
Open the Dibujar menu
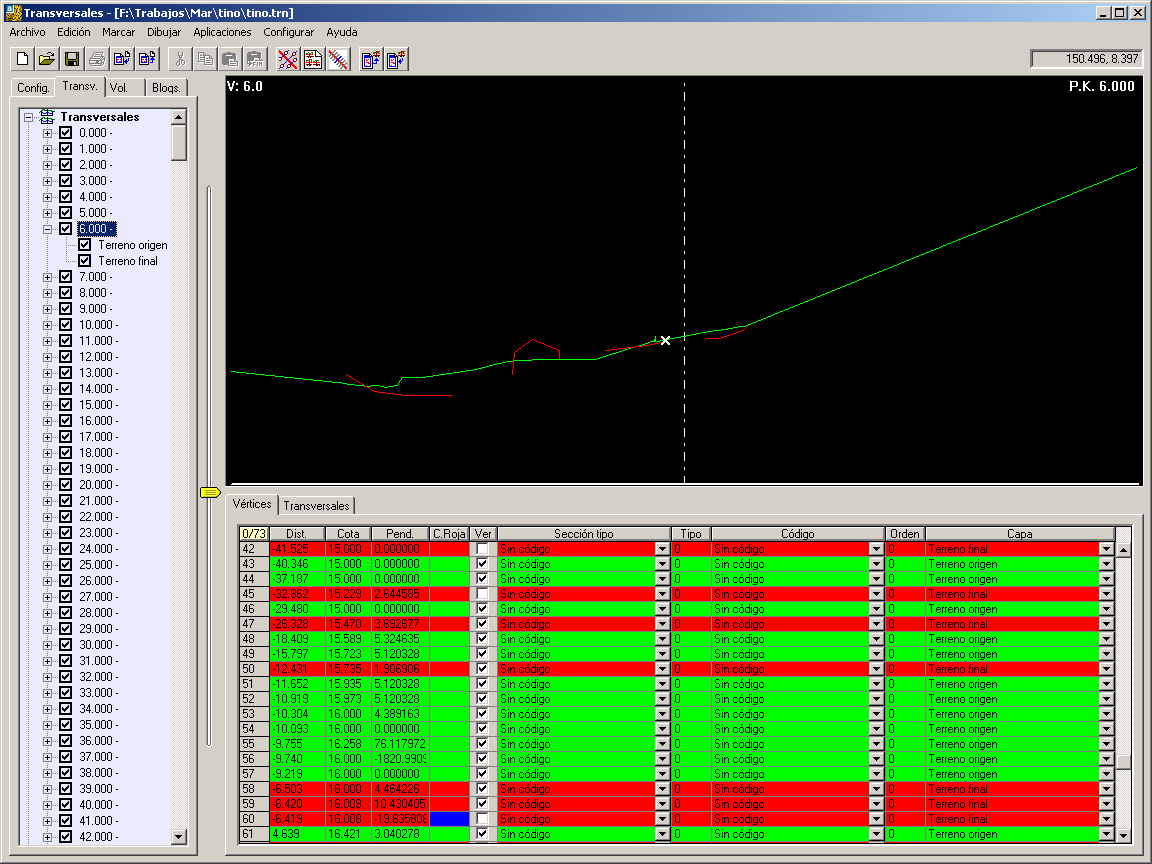tap(164, 32)
